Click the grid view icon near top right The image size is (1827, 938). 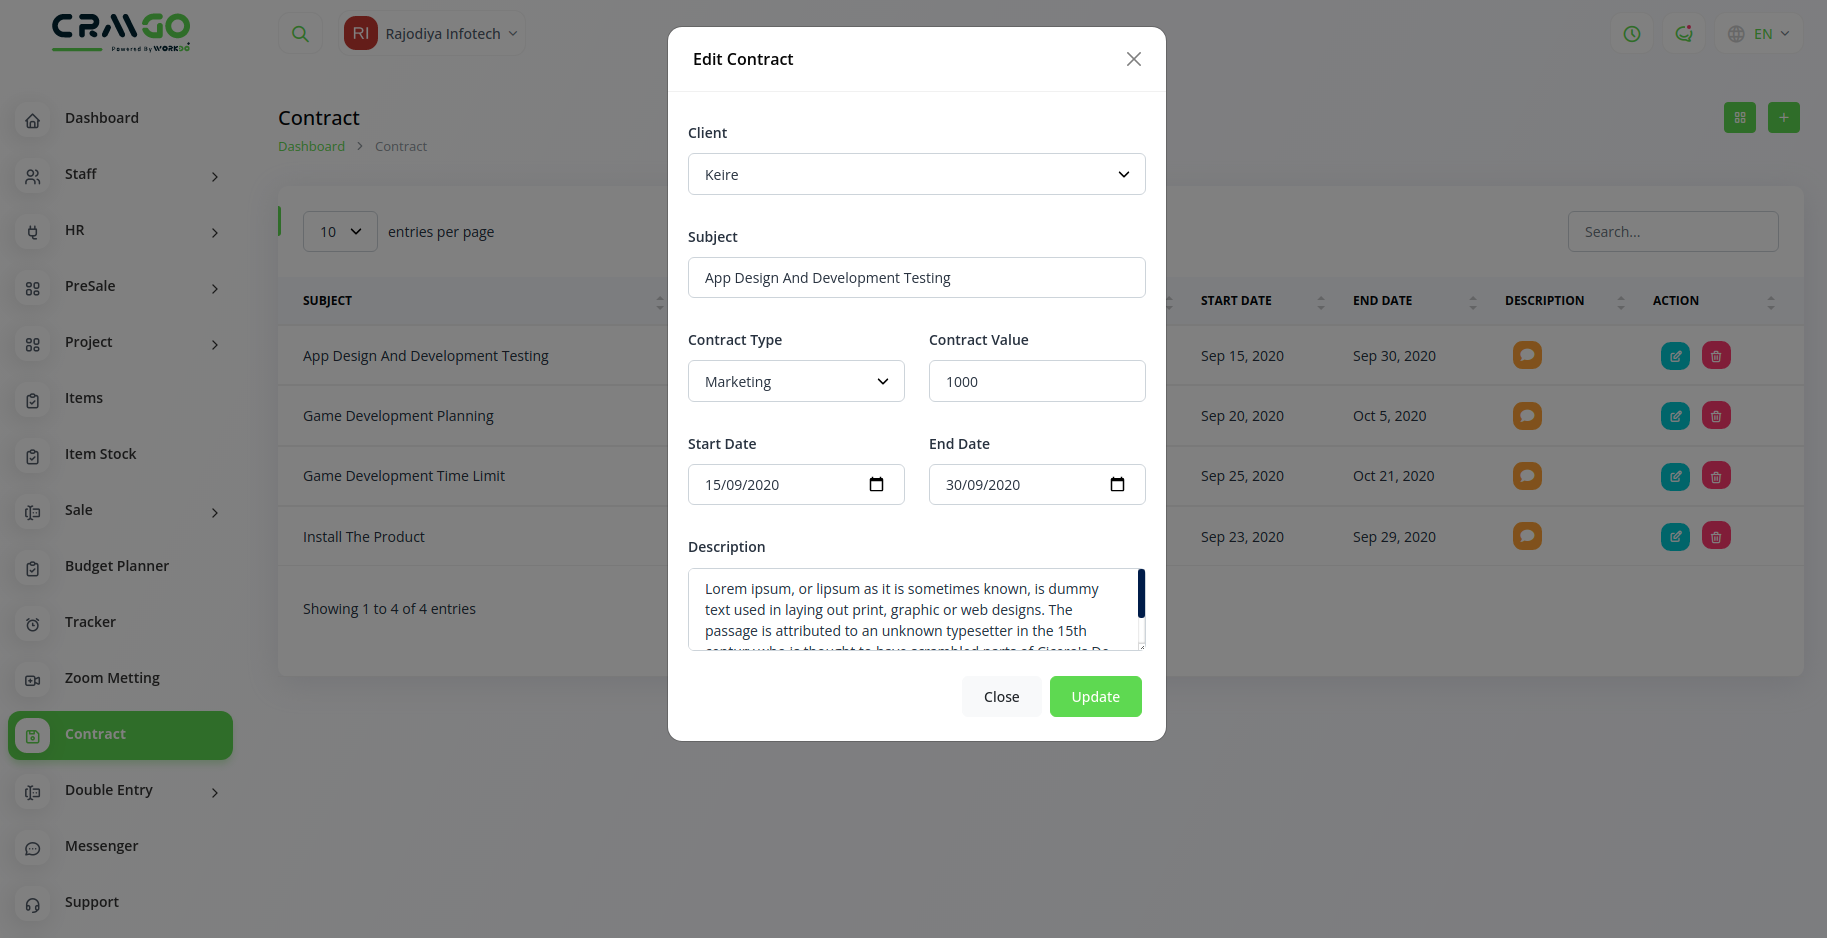coord(1739,118)
